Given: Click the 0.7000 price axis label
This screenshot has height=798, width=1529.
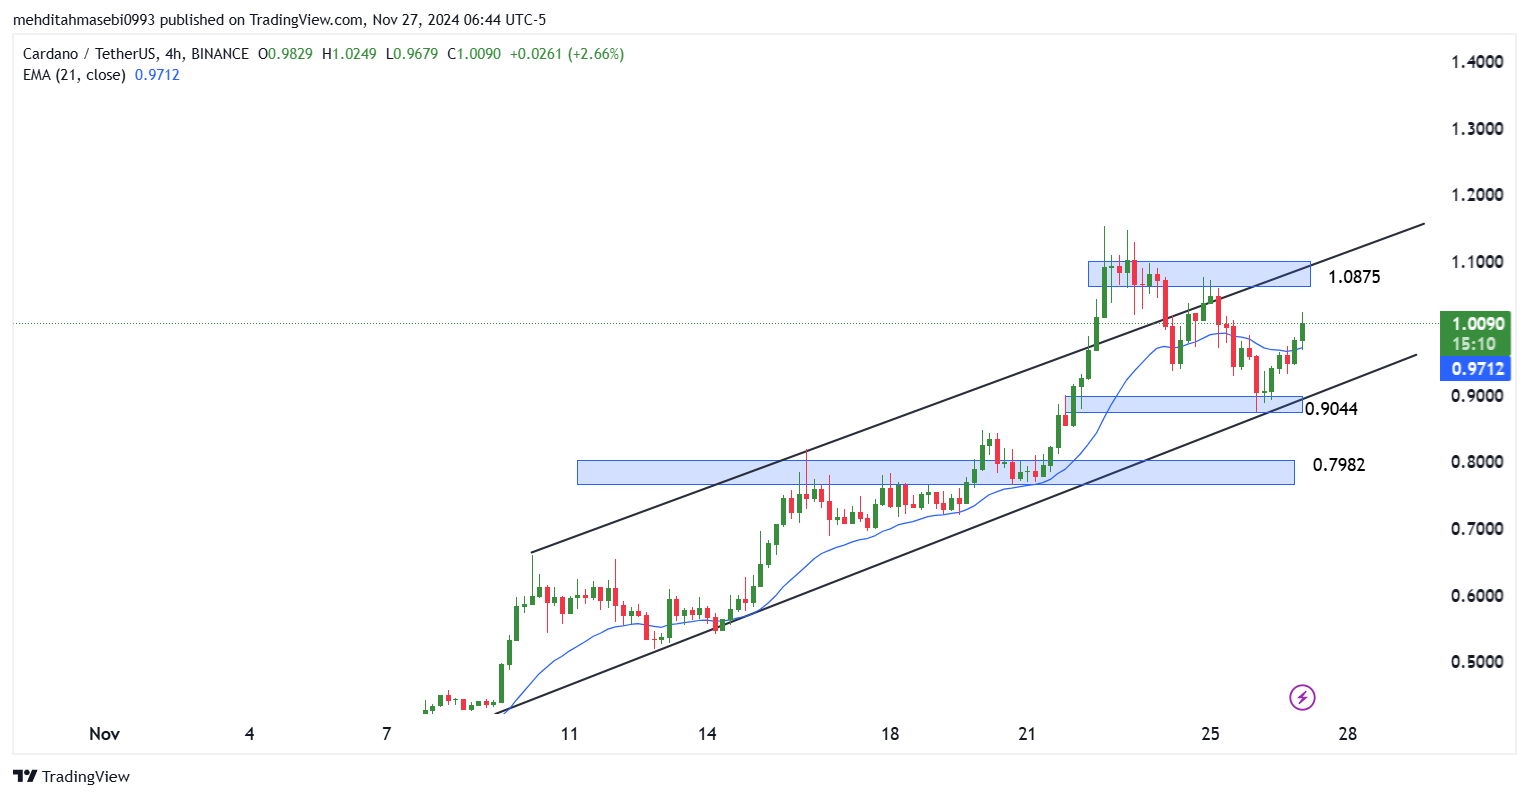Looking at the screenshot, I should click(x=1477, y=528).
